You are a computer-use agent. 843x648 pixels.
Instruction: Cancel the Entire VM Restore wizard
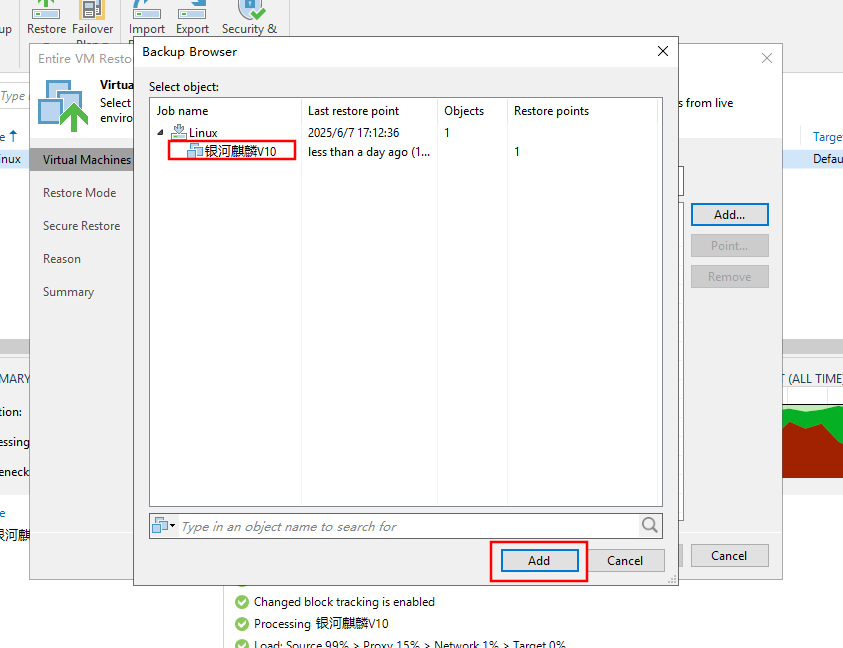729,556
